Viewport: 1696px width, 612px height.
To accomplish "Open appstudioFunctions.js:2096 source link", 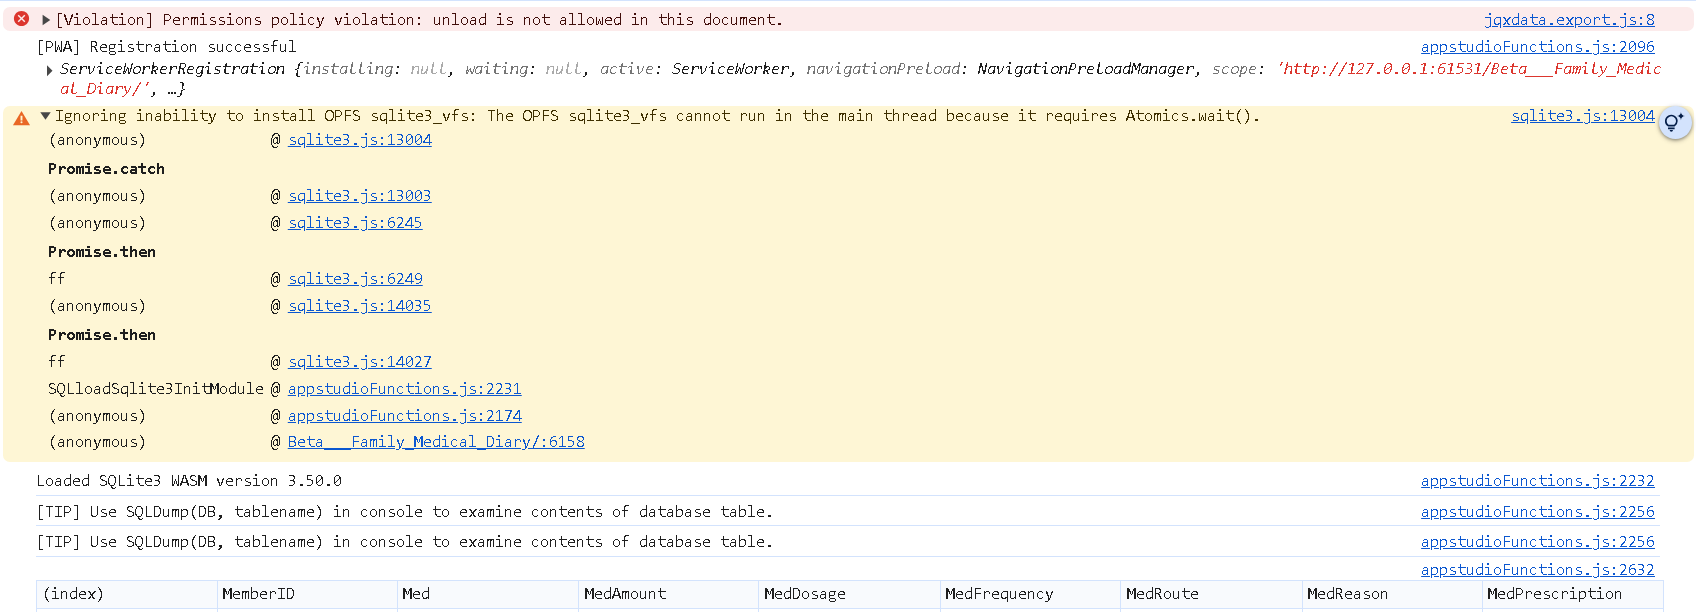I will coord(1537,47).
